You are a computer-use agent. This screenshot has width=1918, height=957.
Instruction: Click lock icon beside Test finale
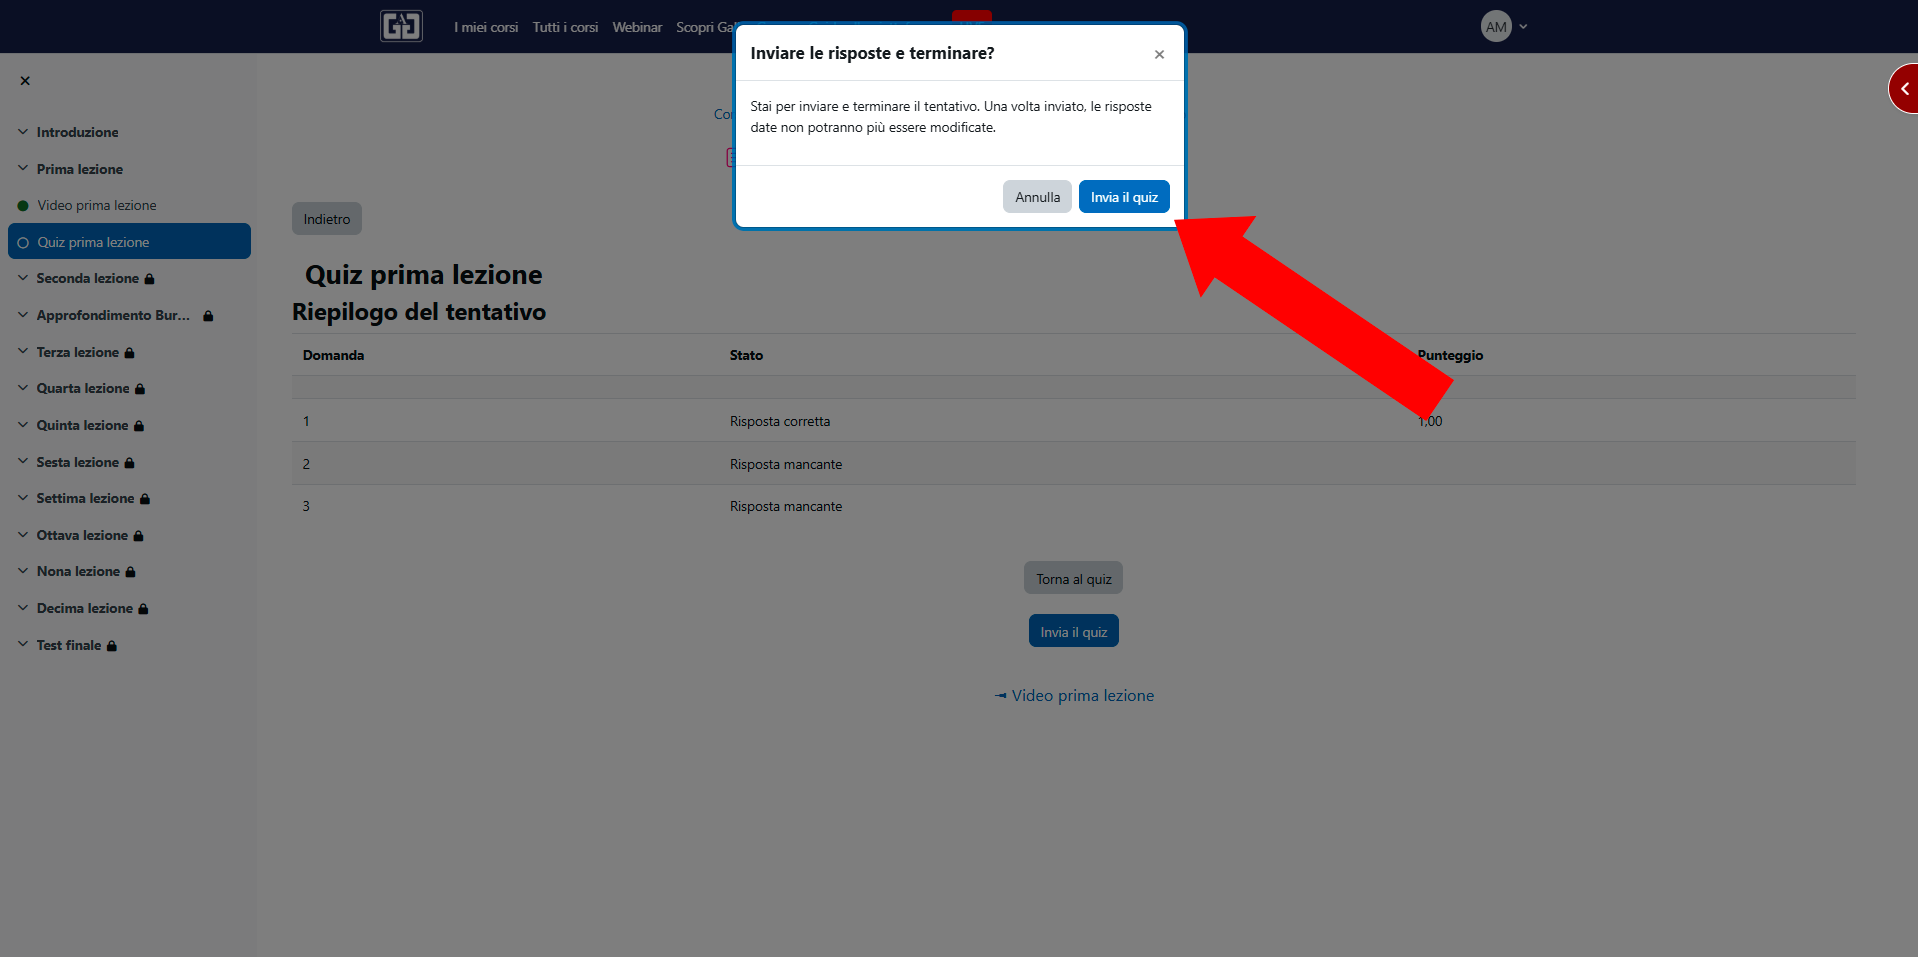pyautogui.click(x=112, y=646)
